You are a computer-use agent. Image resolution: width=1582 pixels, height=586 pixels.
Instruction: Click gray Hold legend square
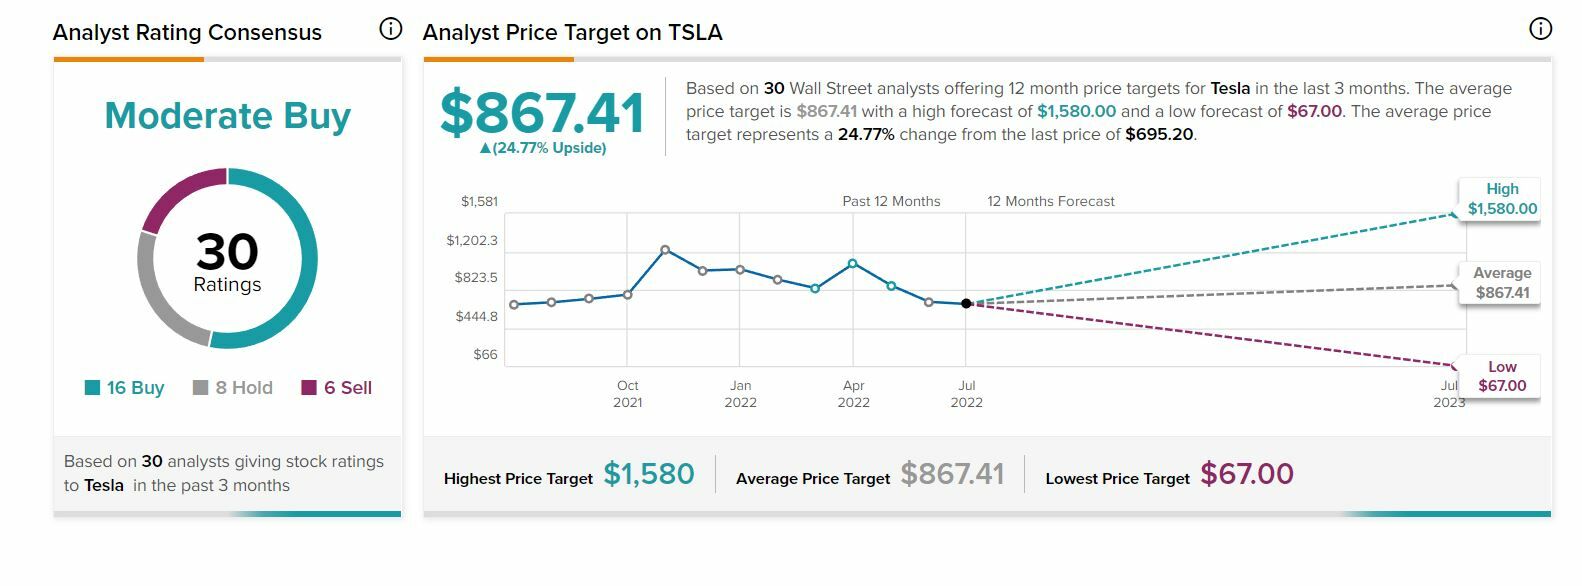tap(200, 388)
